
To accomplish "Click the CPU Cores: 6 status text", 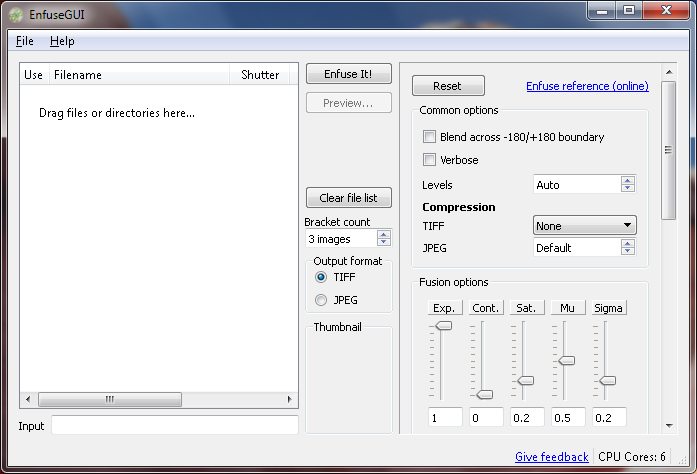I will (x=632, y=457).
